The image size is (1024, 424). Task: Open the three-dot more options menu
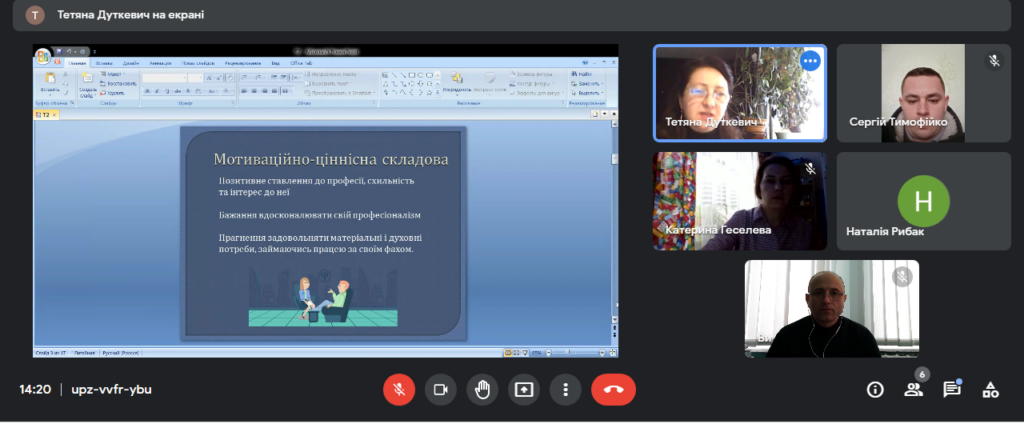click(x=566, y=390)
